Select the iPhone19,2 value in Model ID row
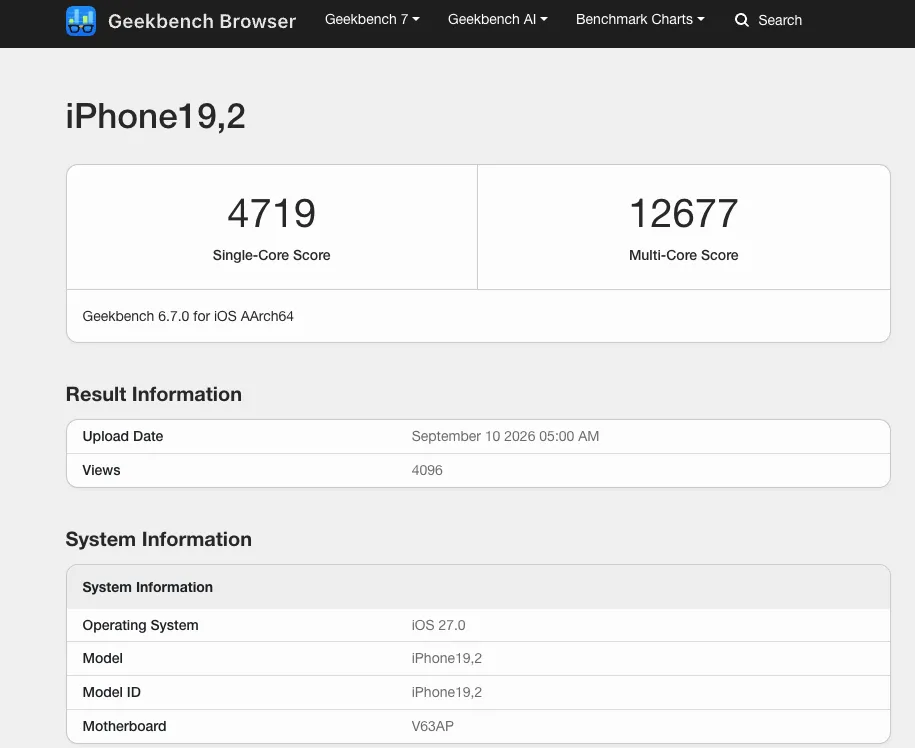The width and height of the screenshot is (915, 748). click(446, 692)
